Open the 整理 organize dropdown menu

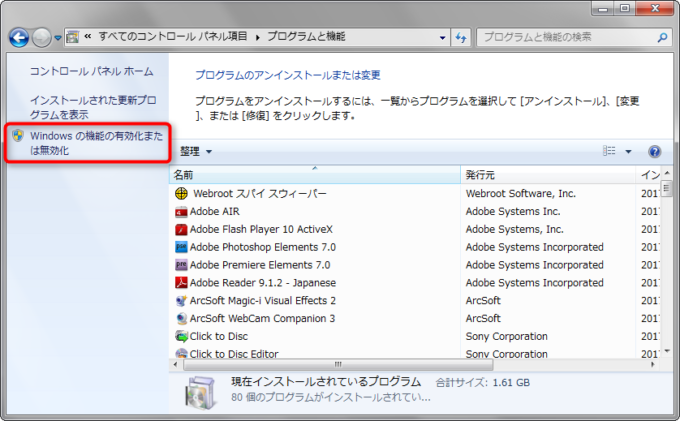pos(196,152)
